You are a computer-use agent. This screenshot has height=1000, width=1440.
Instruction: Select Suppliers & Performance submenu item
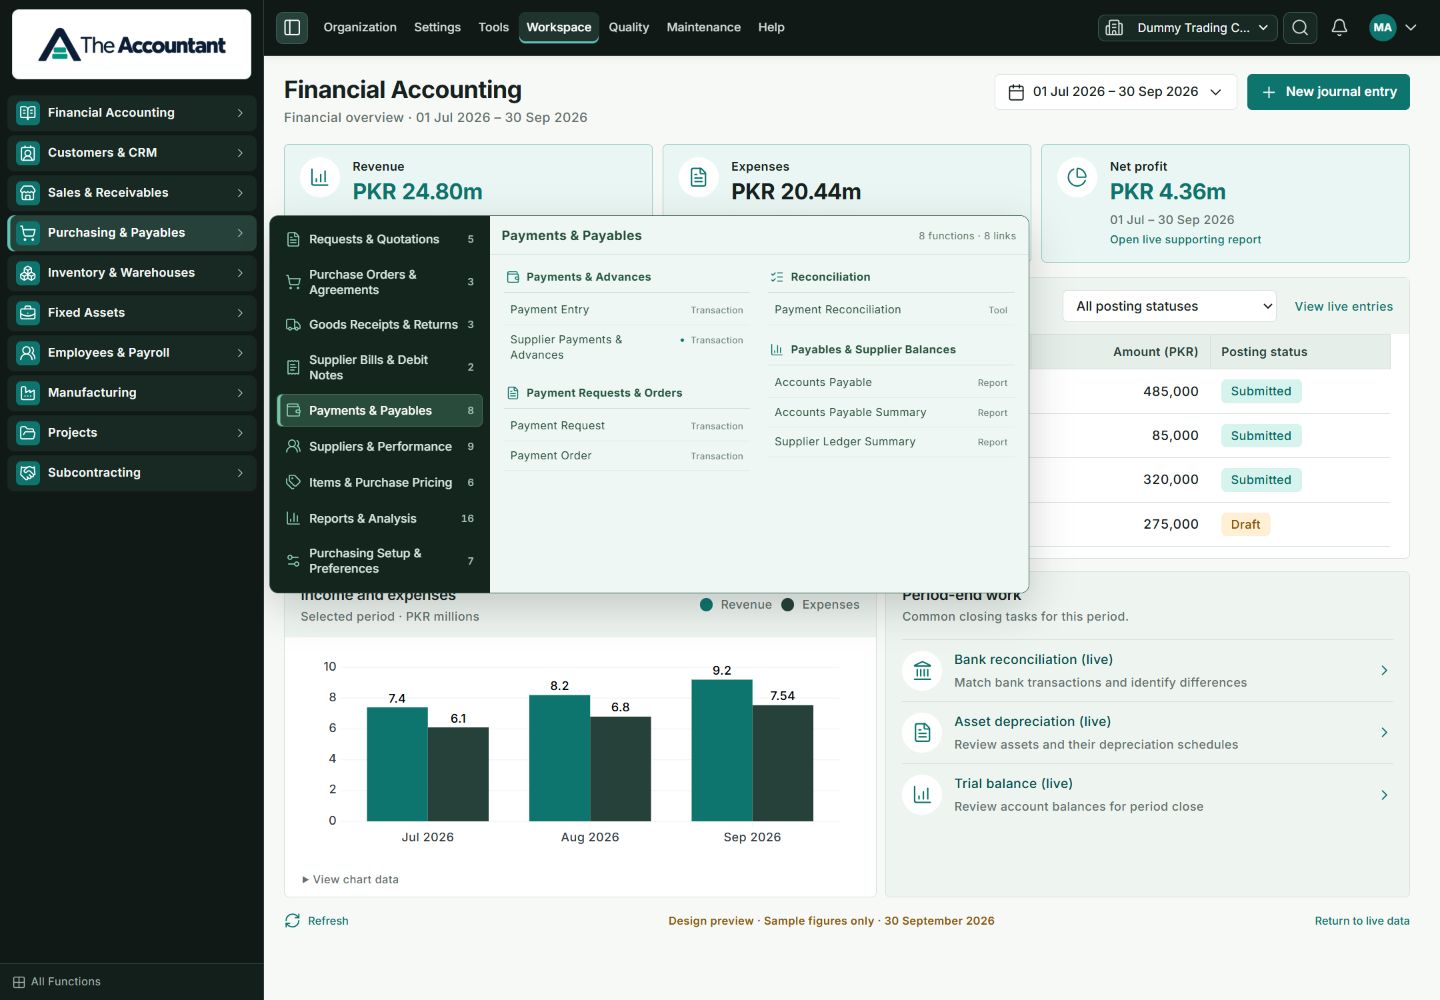pos(380,447)
